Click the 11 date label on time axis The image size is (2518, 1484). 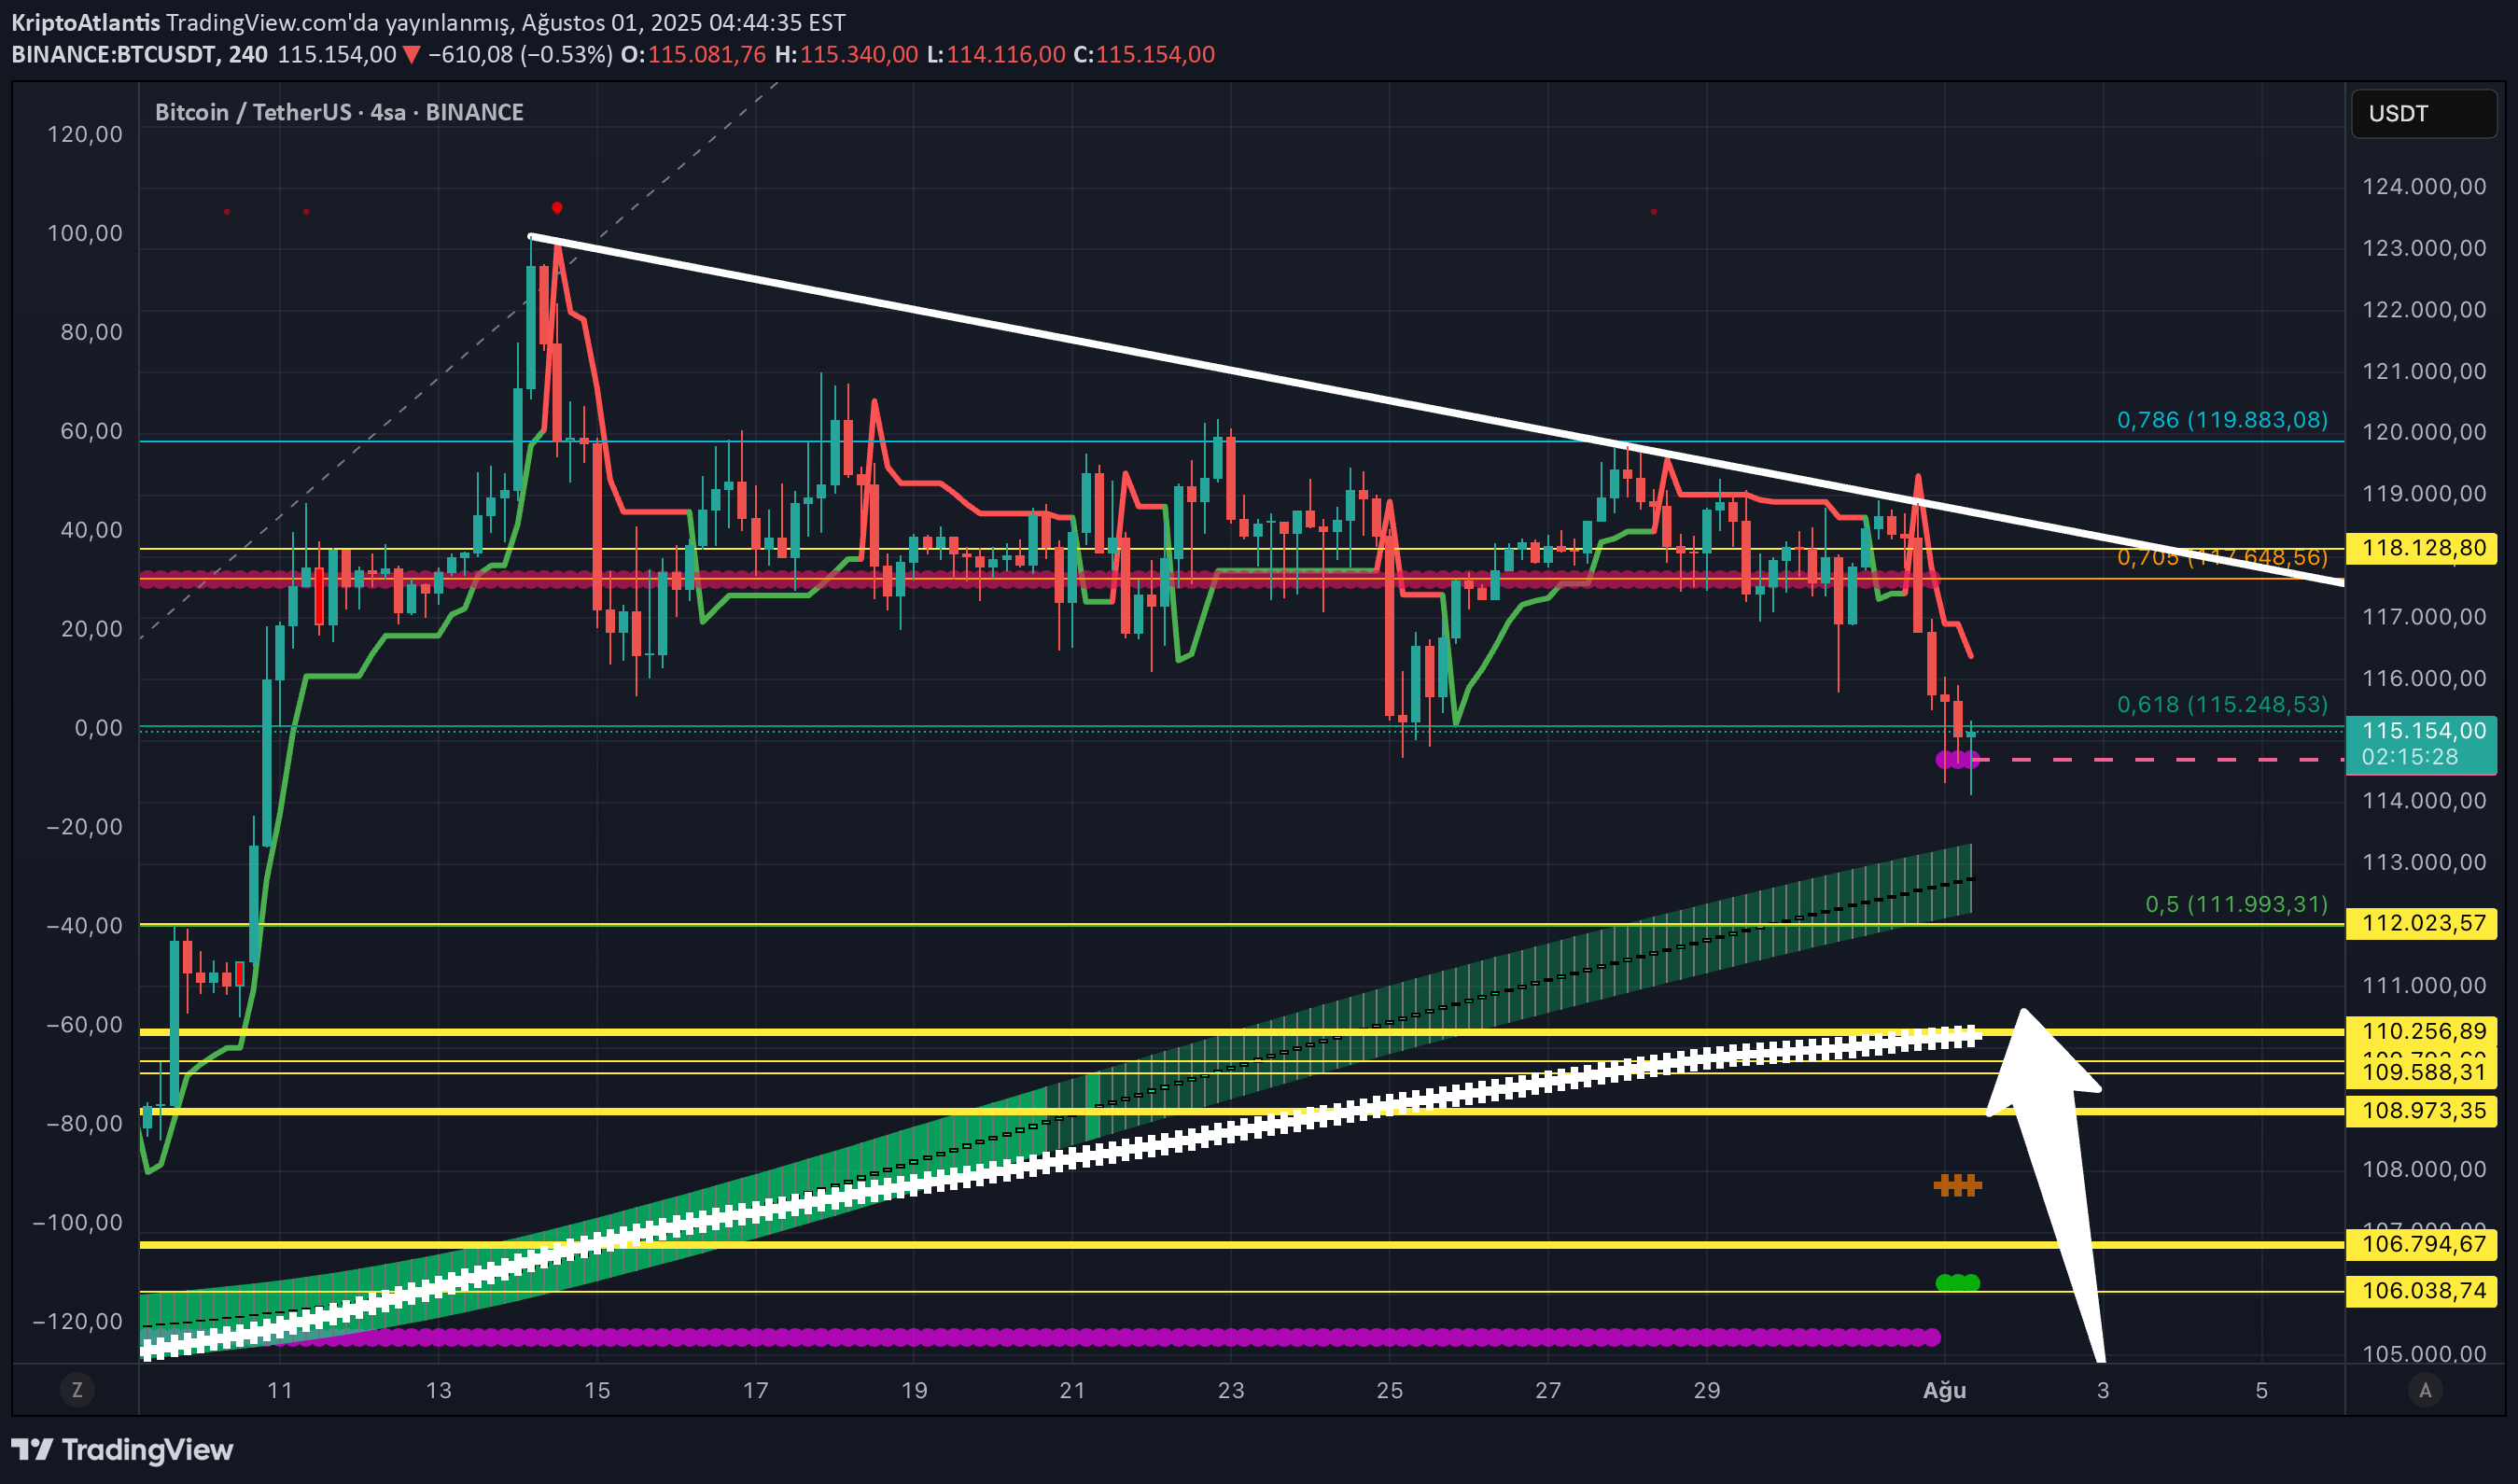coord(280,1390)
